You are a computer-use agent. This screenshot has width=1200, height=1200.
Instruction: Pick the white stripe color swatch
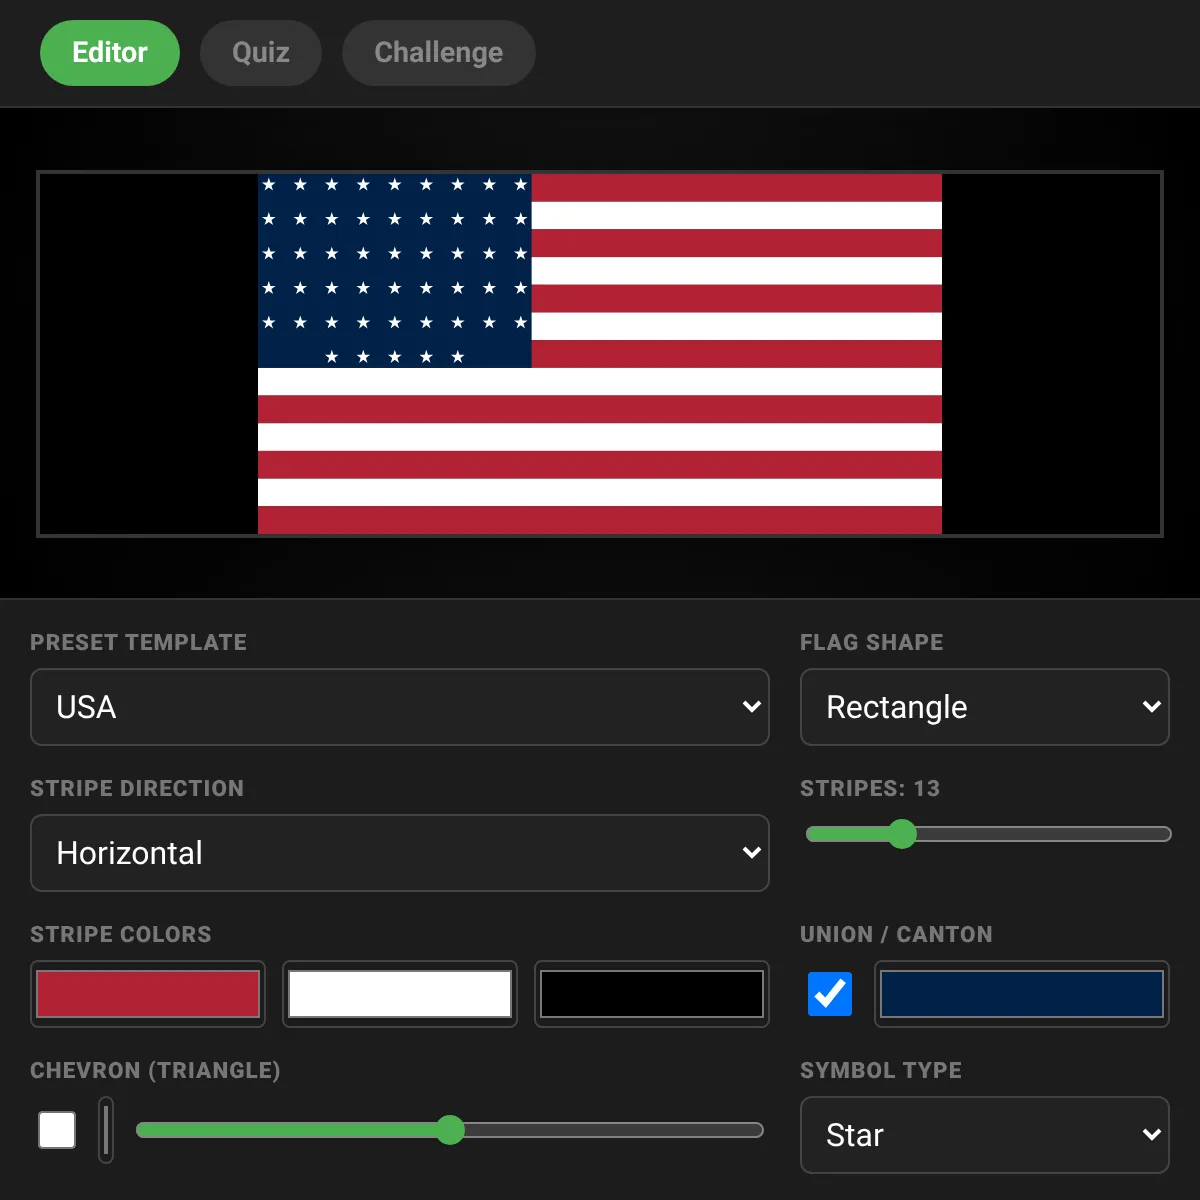400,994
